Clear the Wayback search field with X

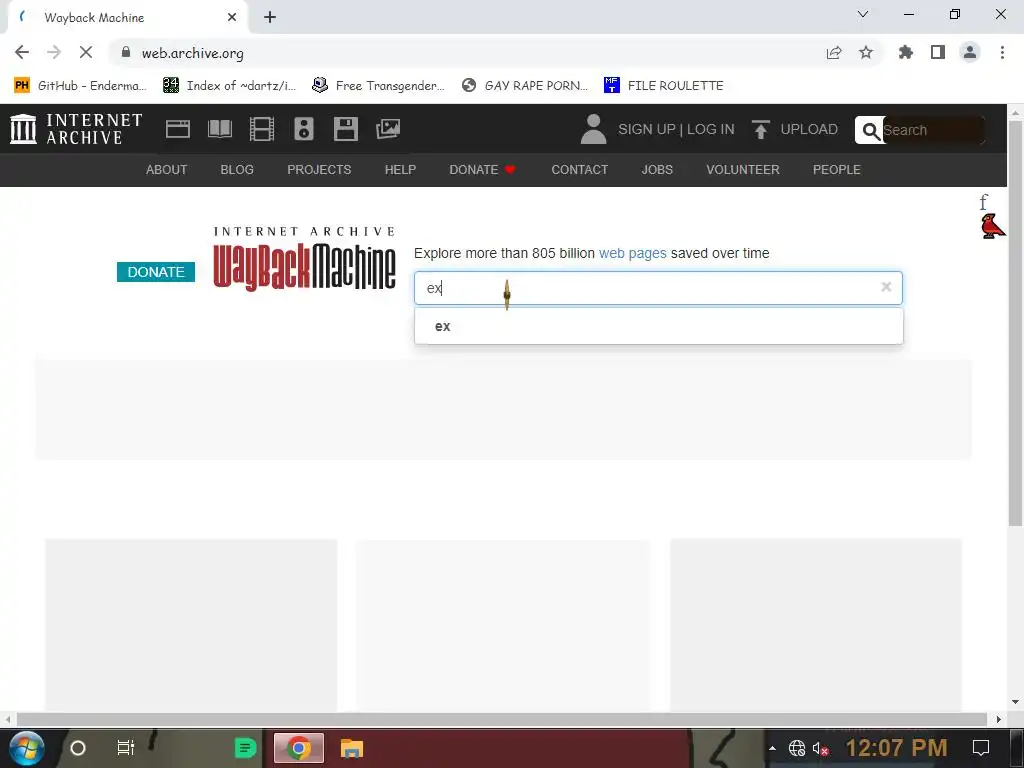click(886, 287)
